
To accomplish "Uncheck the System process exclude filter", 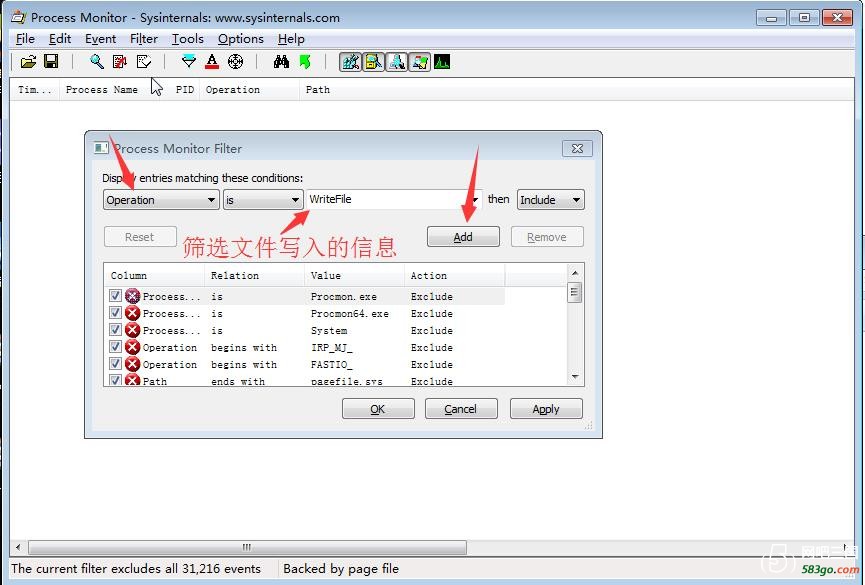I will point(115,329).
